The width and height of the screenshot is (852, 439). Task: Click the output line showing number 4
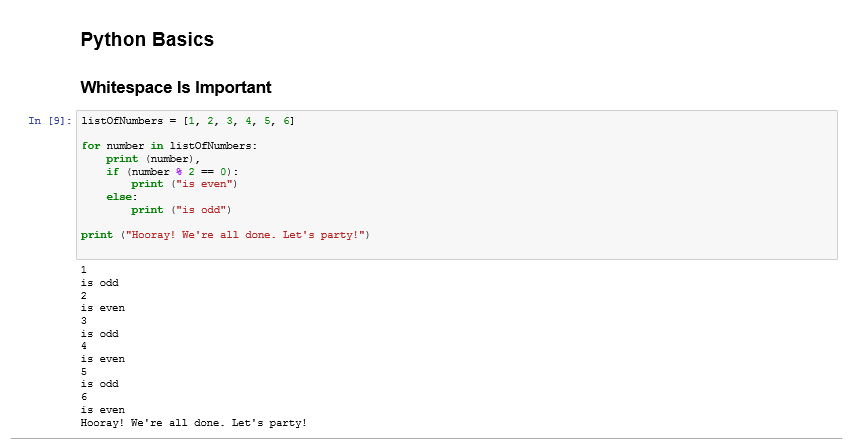pos(84,346)
